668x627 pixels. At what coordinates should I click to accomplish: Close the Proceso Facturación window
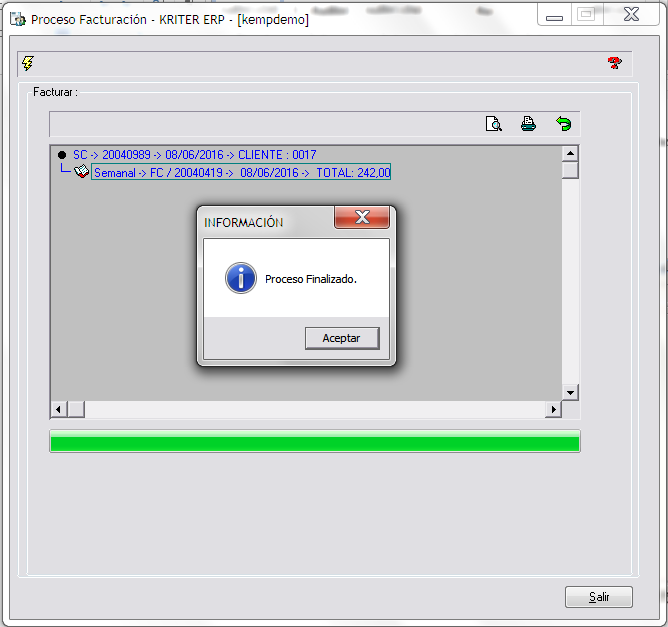pyautogui.click(x=631, y=15)
